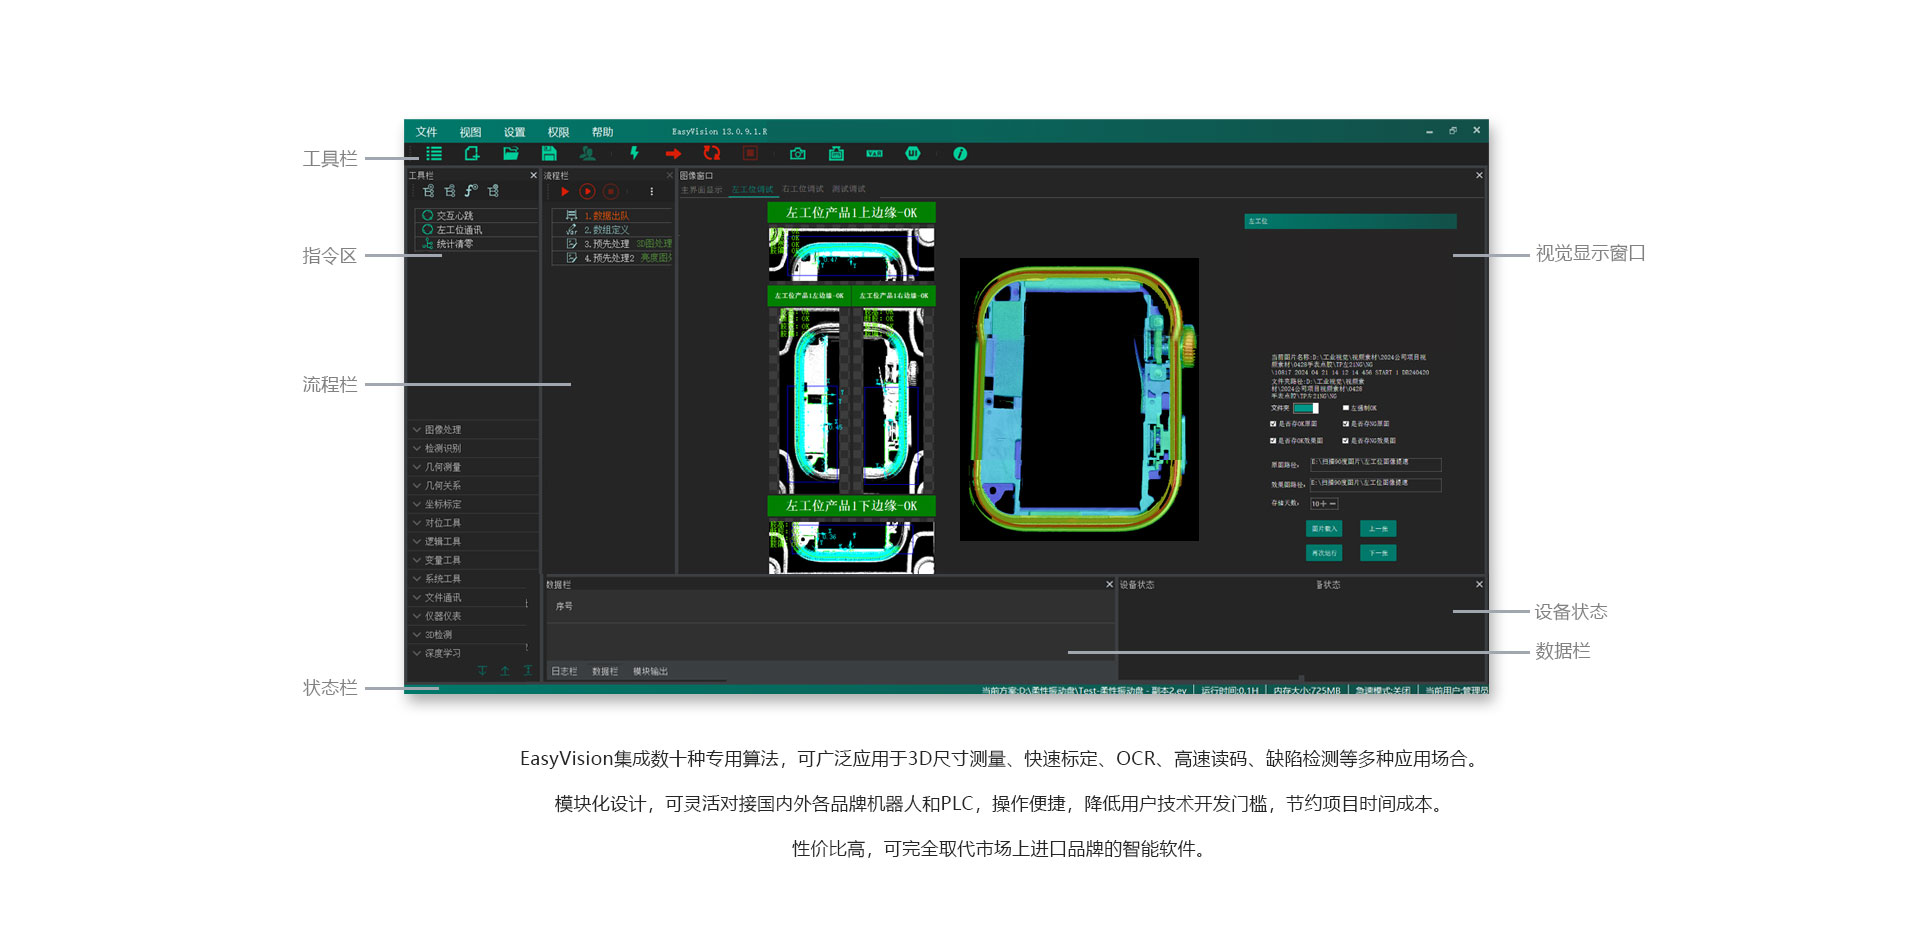The height and width of the screenshot is (927, 1920).
Task: Click the circled play button in 流程栏
Action: (587, 191)
